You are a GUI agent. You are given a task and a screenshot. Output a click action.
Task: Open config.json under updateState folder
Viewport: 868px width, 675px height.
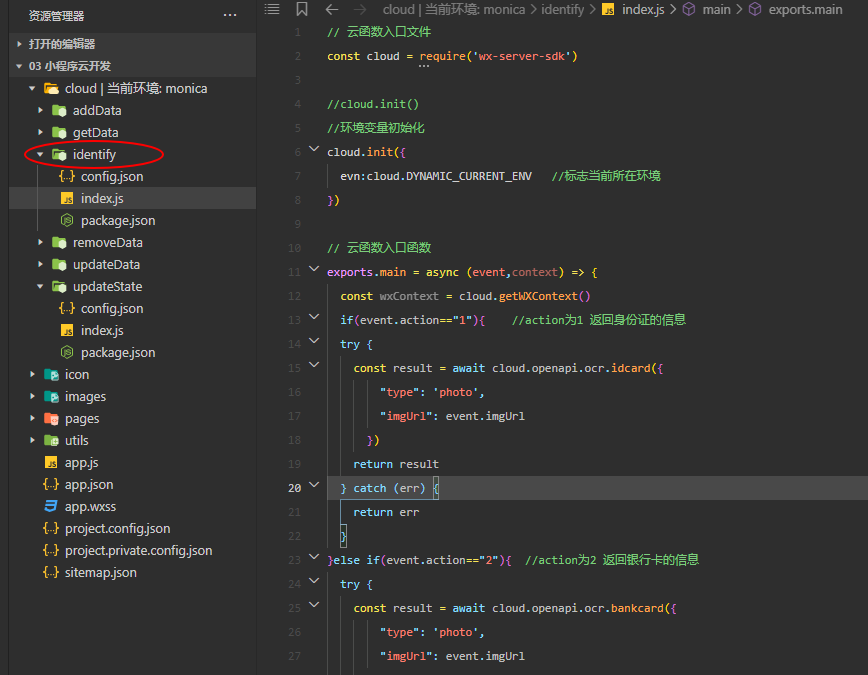[x=132, y=308]
